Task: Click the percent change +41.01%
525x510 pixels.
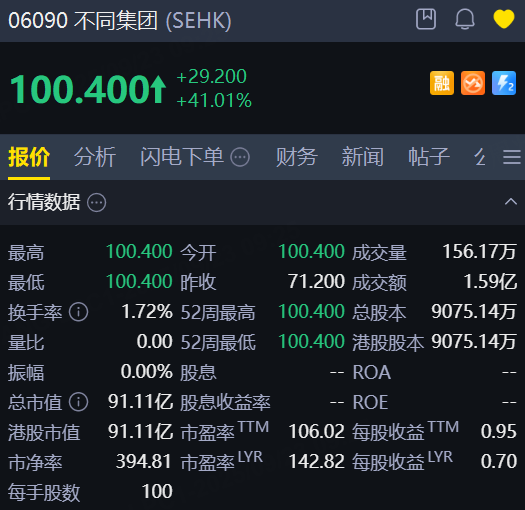Action: click(x=214, y=100)
